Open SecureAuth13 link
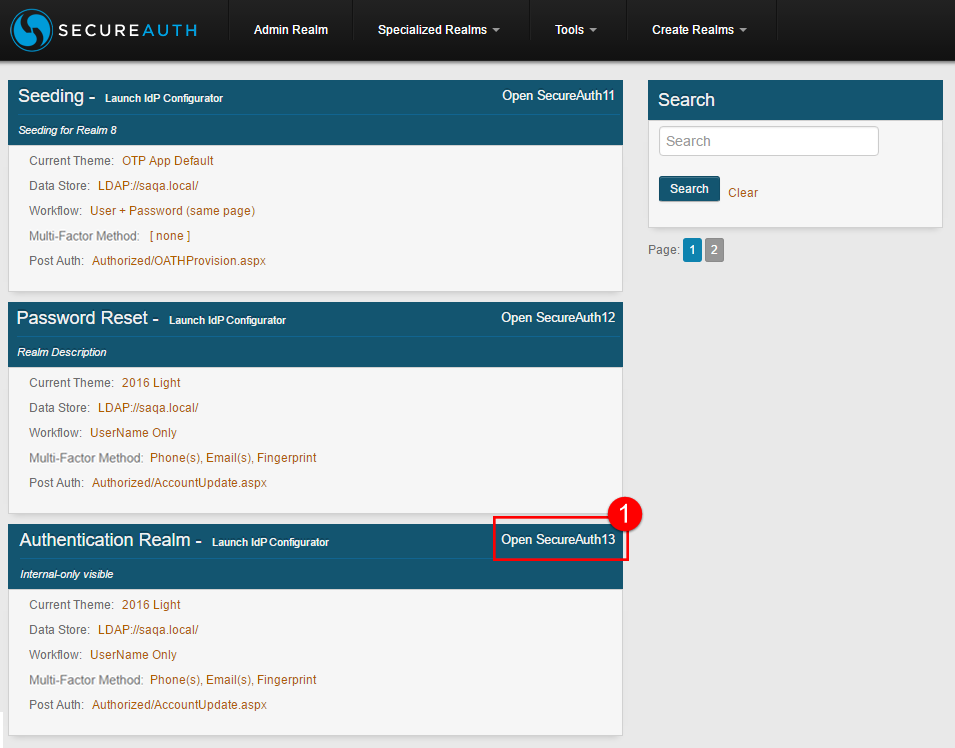This screenshot has height=748, width=955. pos(558,540)
